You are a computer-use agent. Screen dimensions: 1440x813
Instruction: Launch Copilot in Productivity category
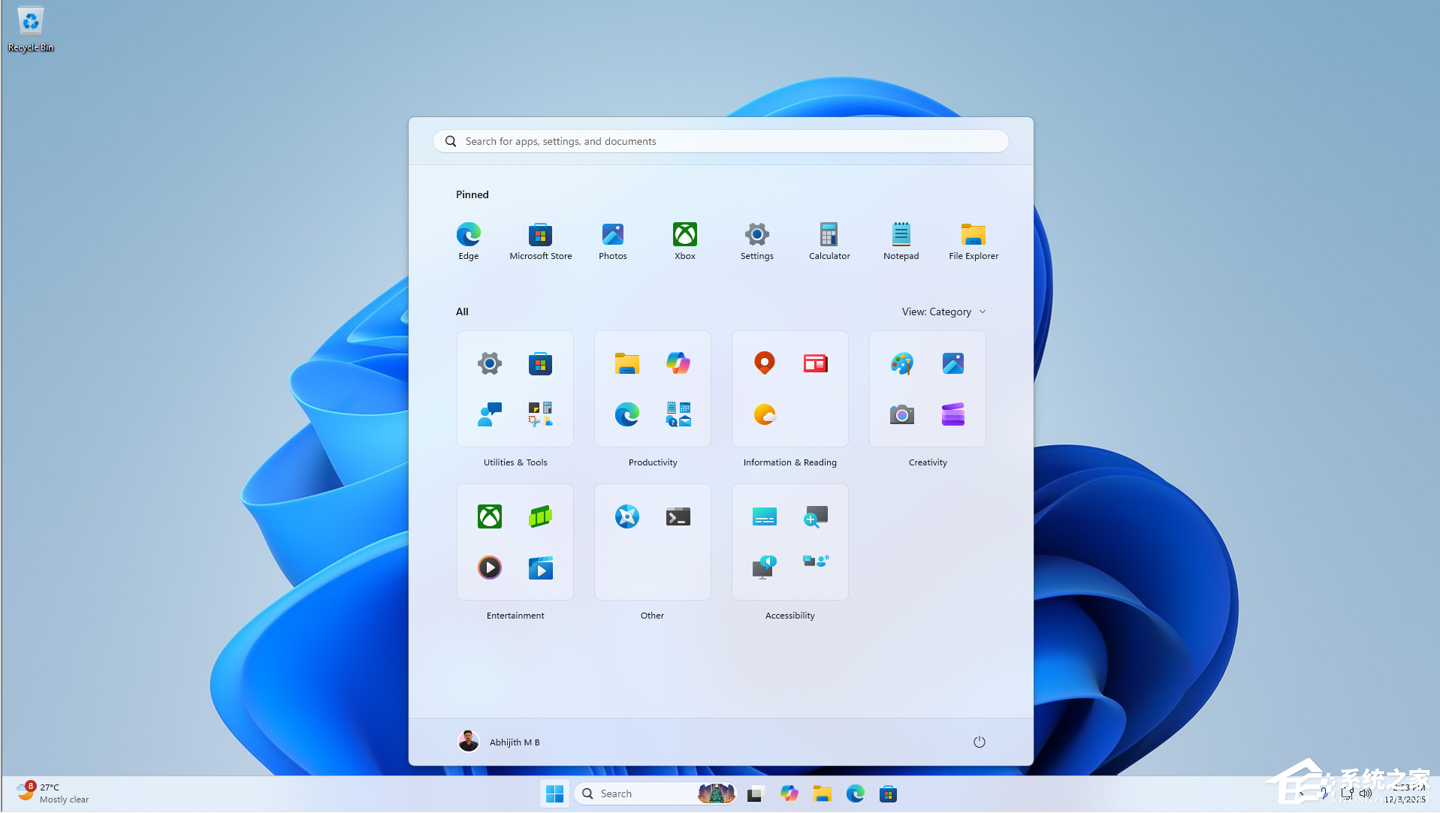678,363
